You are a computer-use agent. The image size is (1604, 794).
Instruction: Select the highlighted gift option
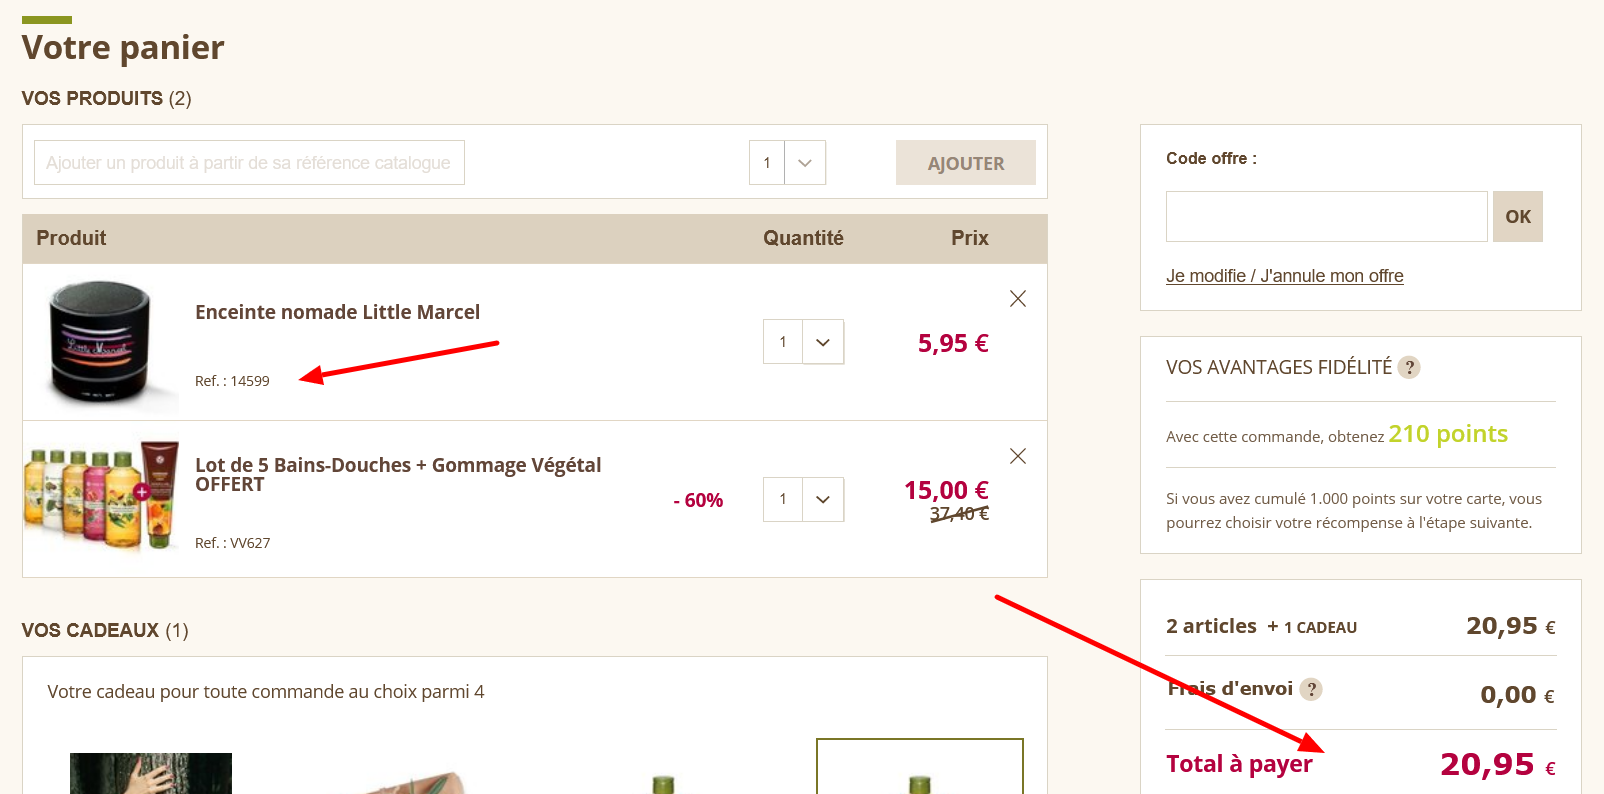(919, 770)
